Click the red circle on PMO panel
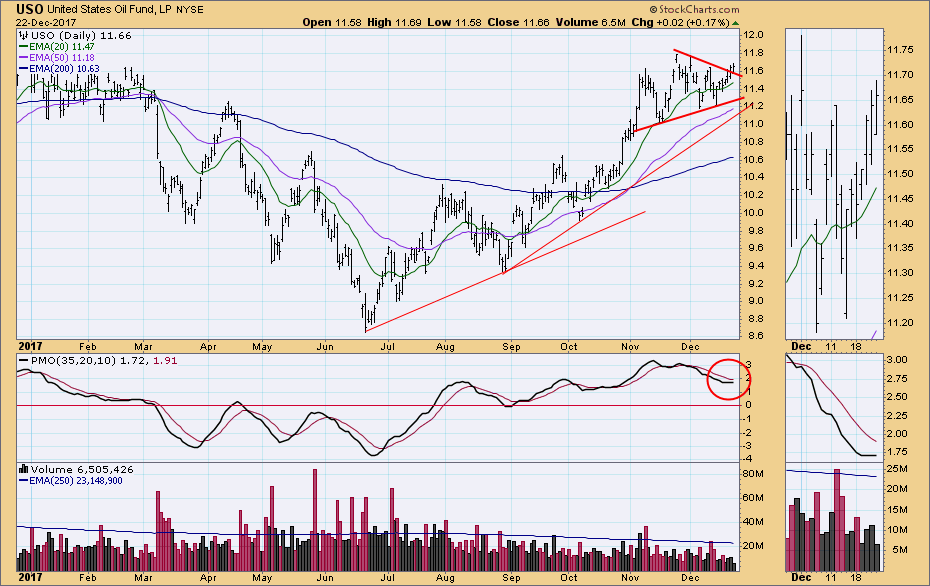The height and width of the screenshot is (586, 930). (x=728, y=380)
